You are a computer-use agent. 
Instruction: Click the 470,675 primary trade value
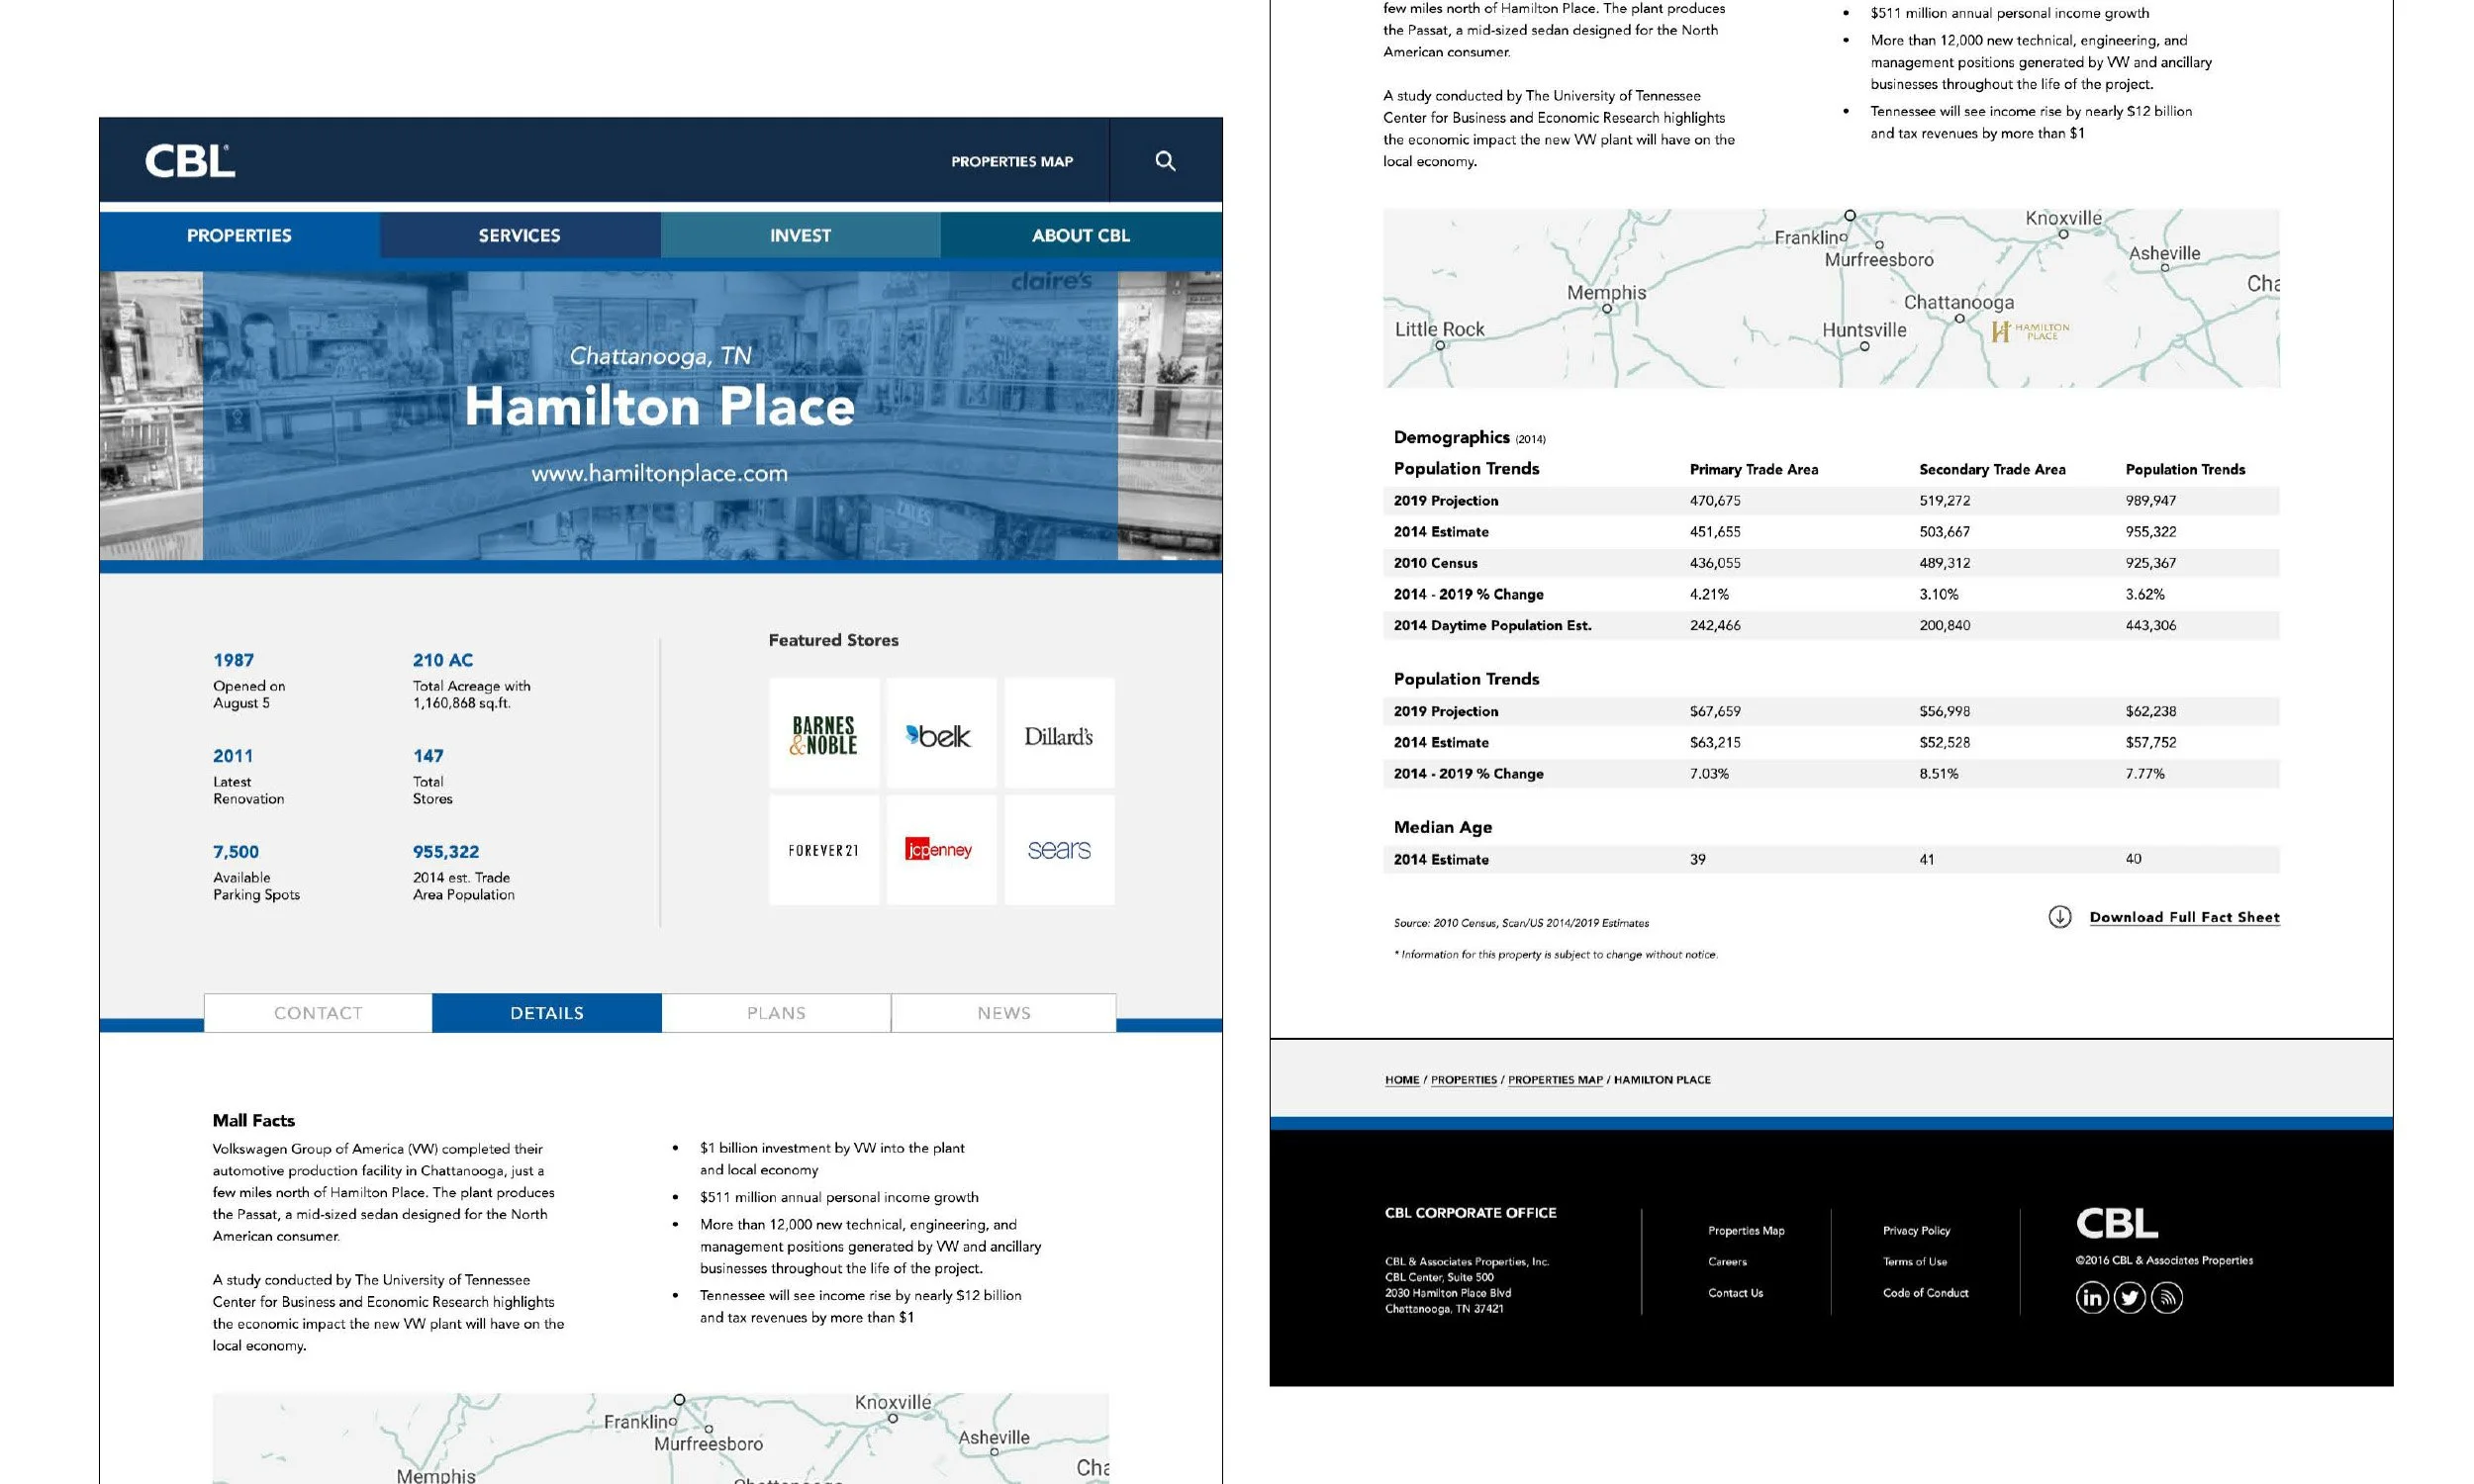(x=1715, y=501)
